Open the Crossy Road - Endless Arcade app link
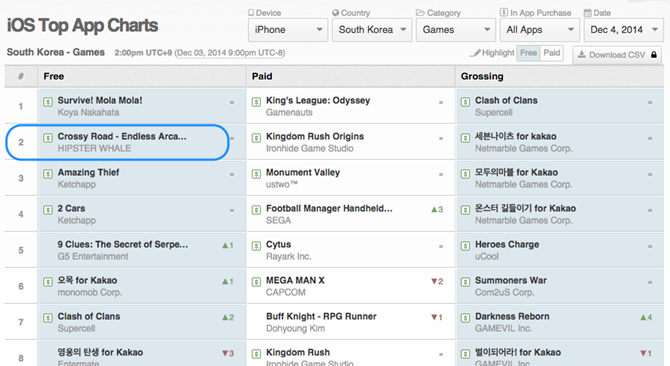 [122, 137]
